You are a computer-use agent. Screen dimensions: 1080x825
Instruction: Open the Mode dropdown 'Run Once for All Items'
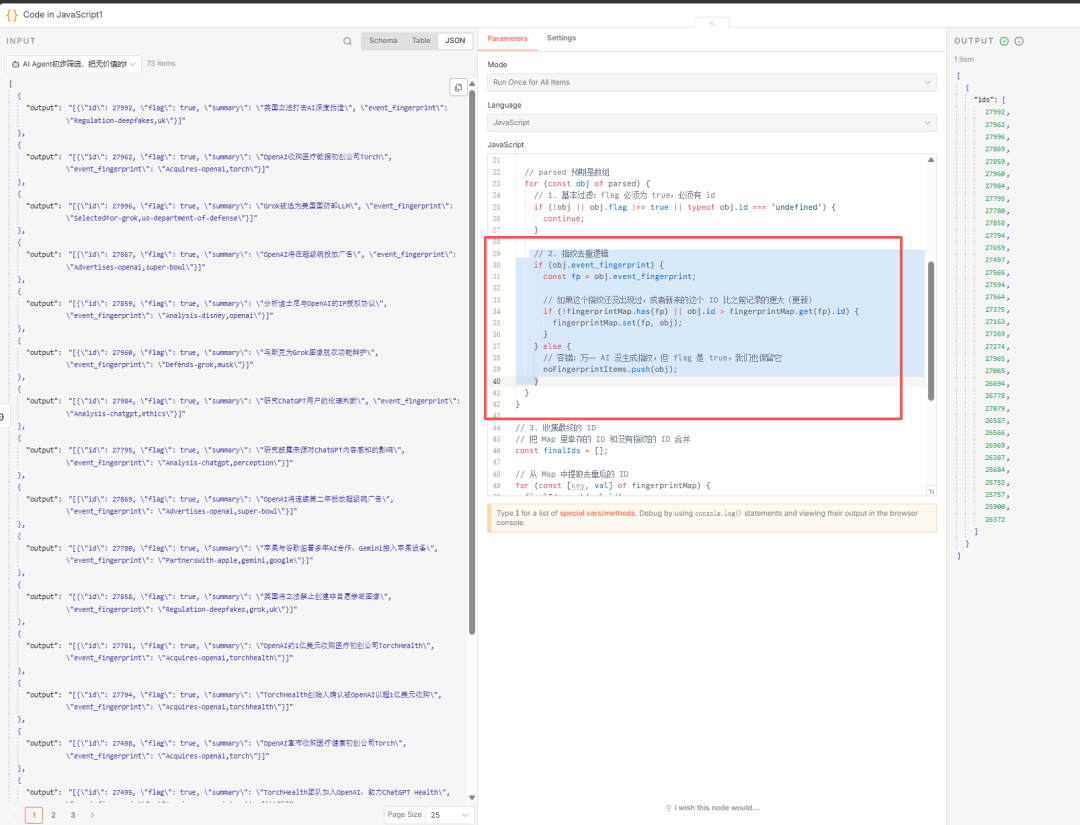coord(712,82)
